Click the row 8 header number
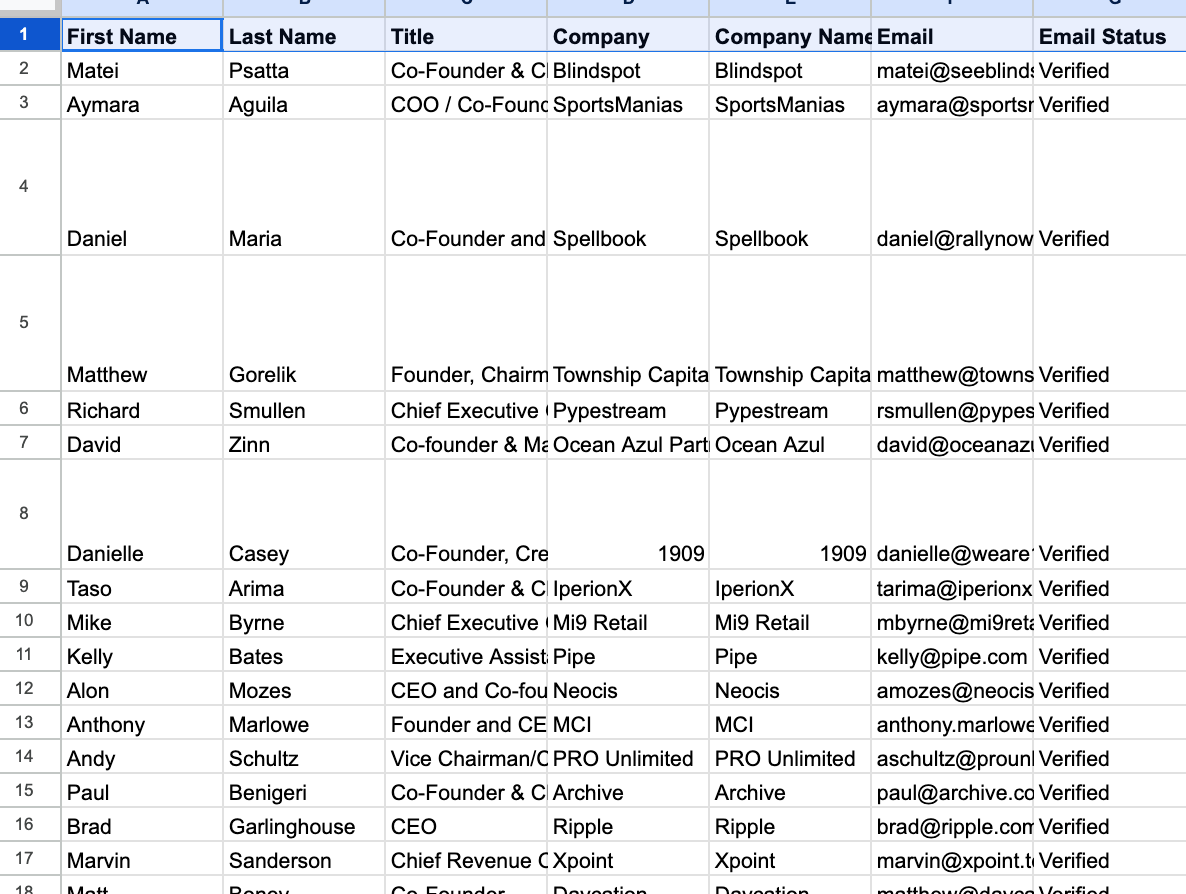Viewport: 1186px width, 894px height. coord(30,514)
